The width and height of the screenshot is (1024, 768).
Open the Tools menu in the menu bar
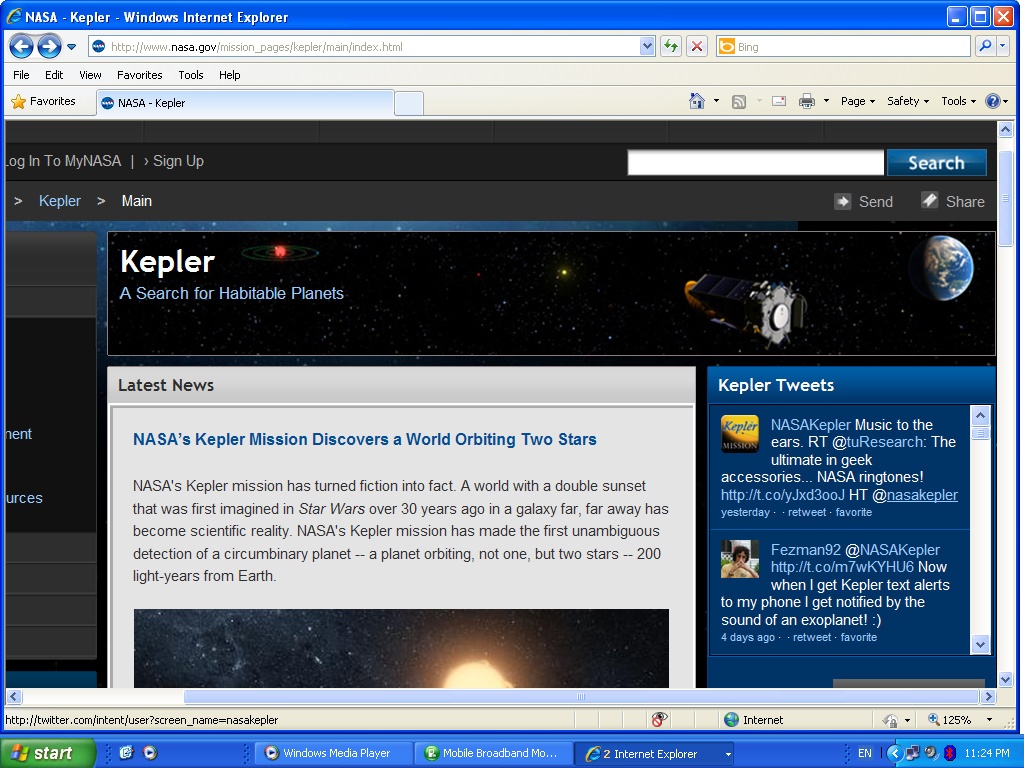[191, 75]
